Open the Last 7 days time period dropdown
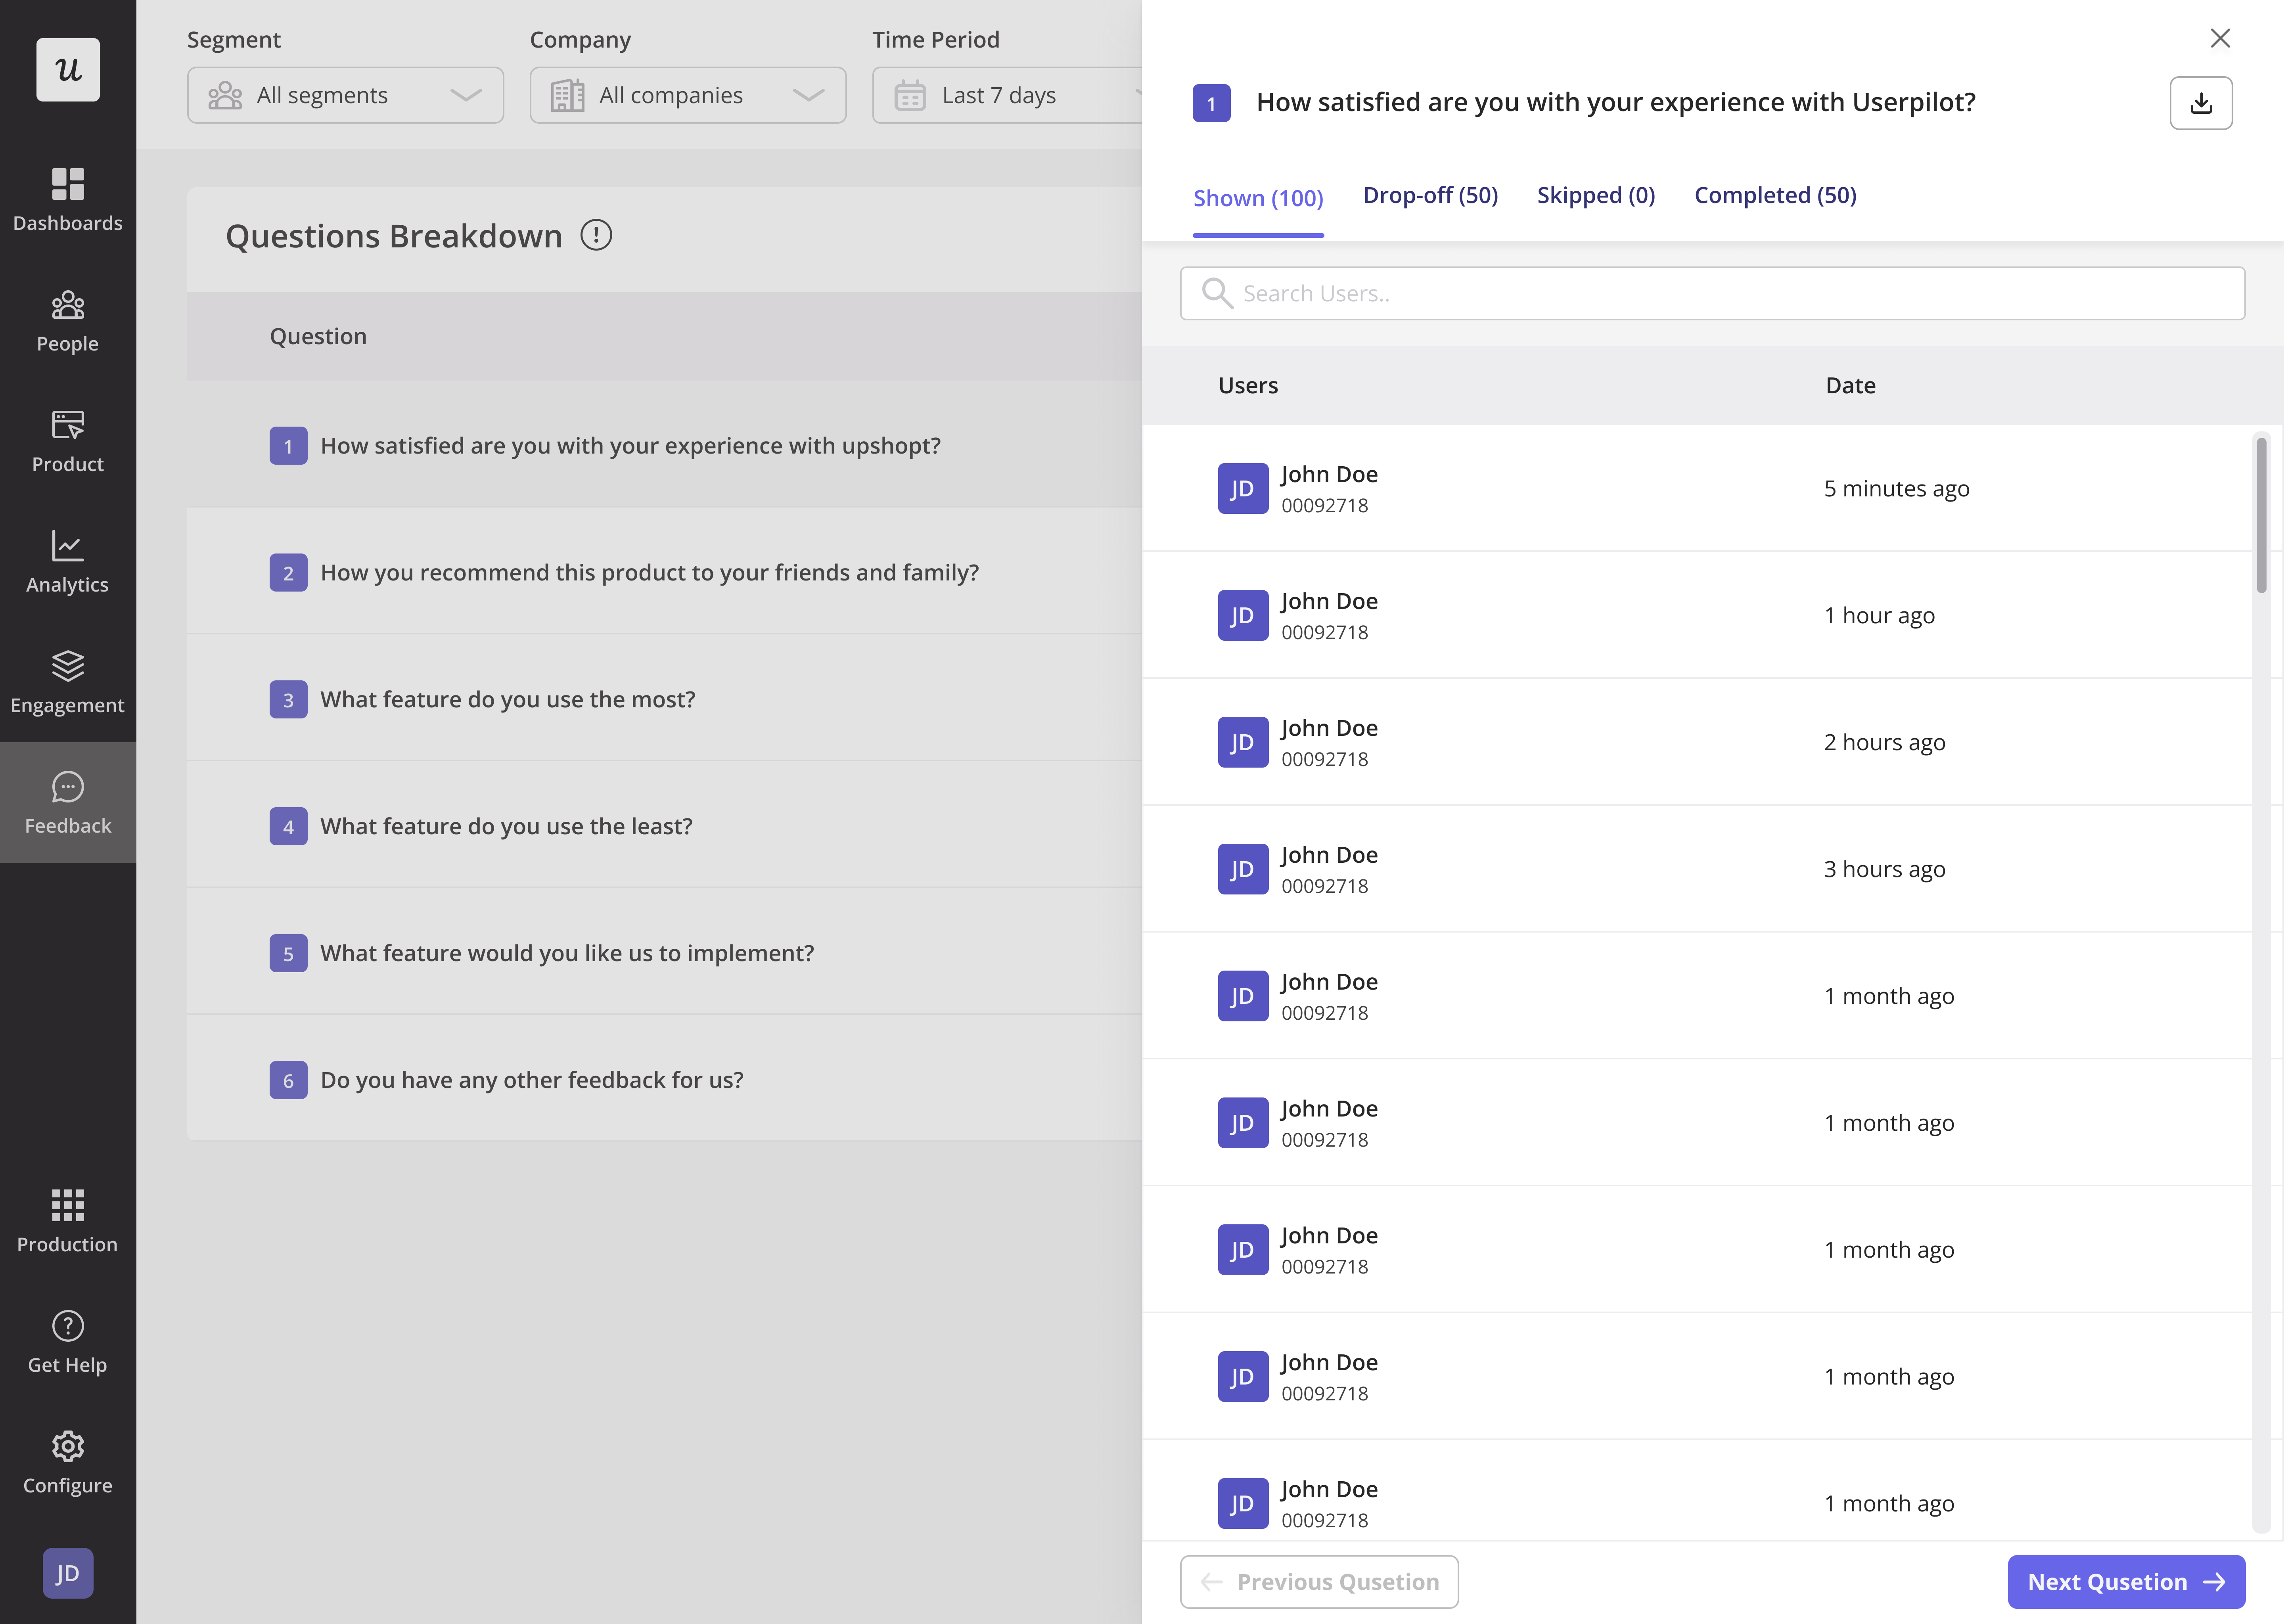Viewport: 2284px width, 1624px height. (1008, 95)
